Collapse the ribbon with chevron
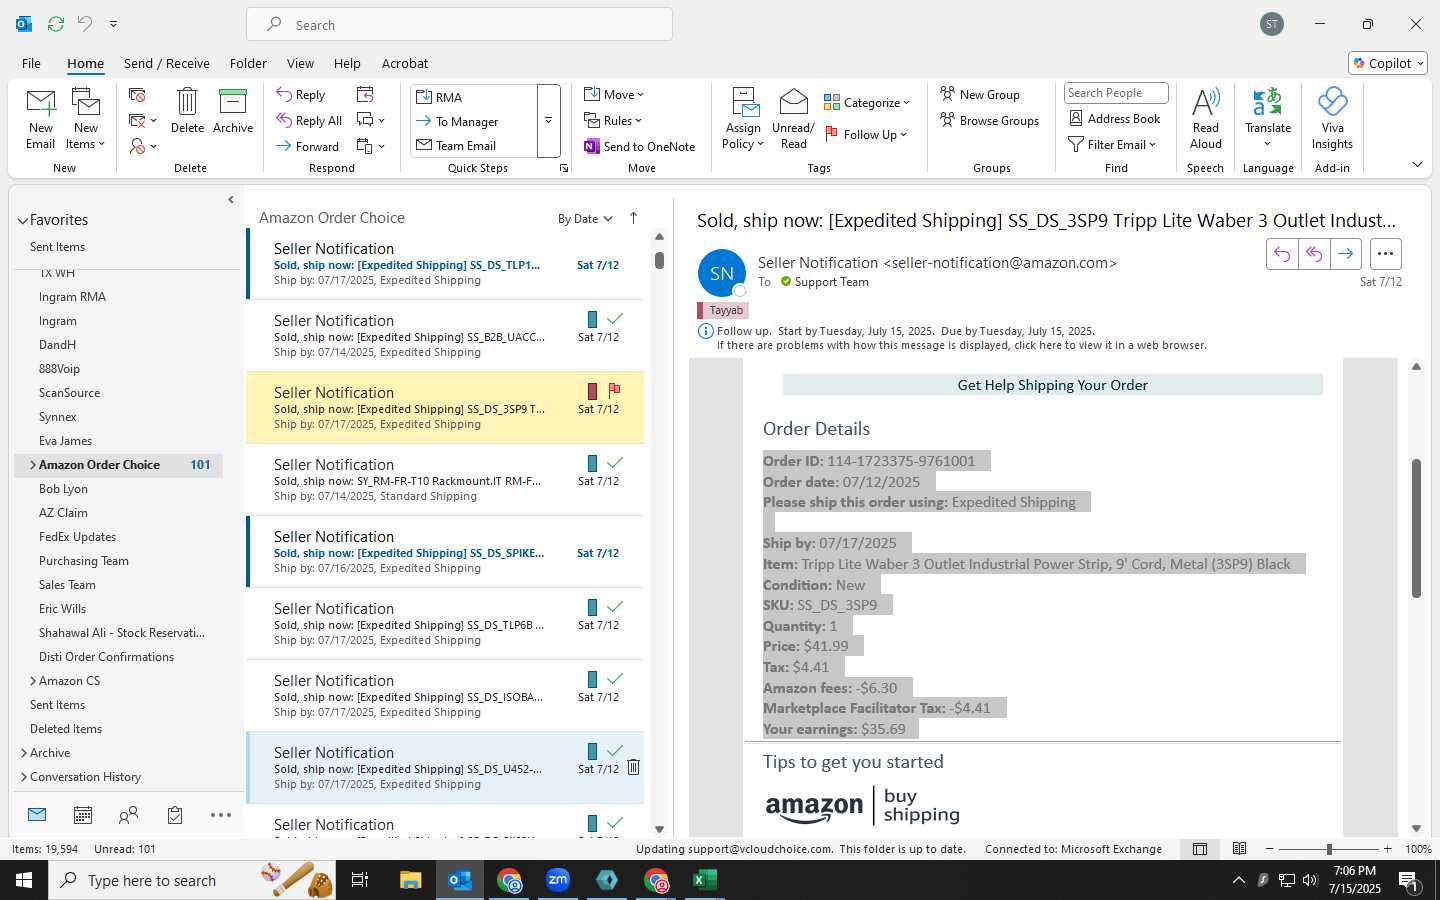This screenshot has width=1440, height=900. [1417, 164]
